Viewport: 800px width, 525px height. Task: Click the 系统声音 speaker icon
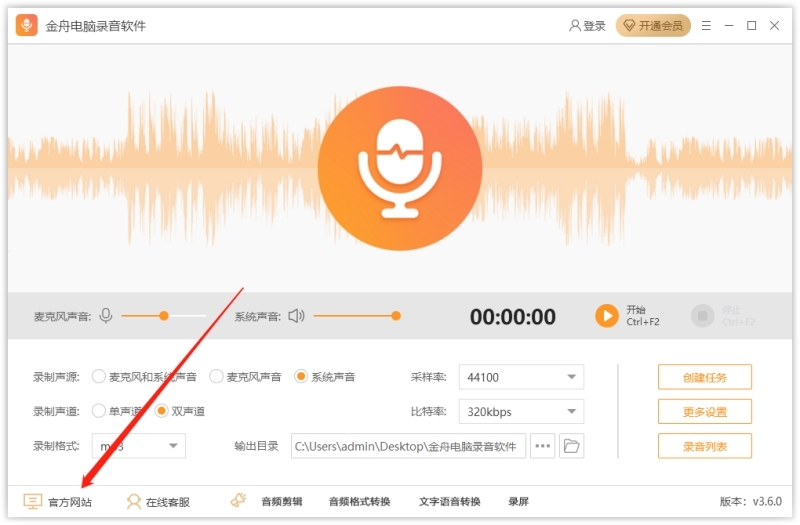pos(296,316)
